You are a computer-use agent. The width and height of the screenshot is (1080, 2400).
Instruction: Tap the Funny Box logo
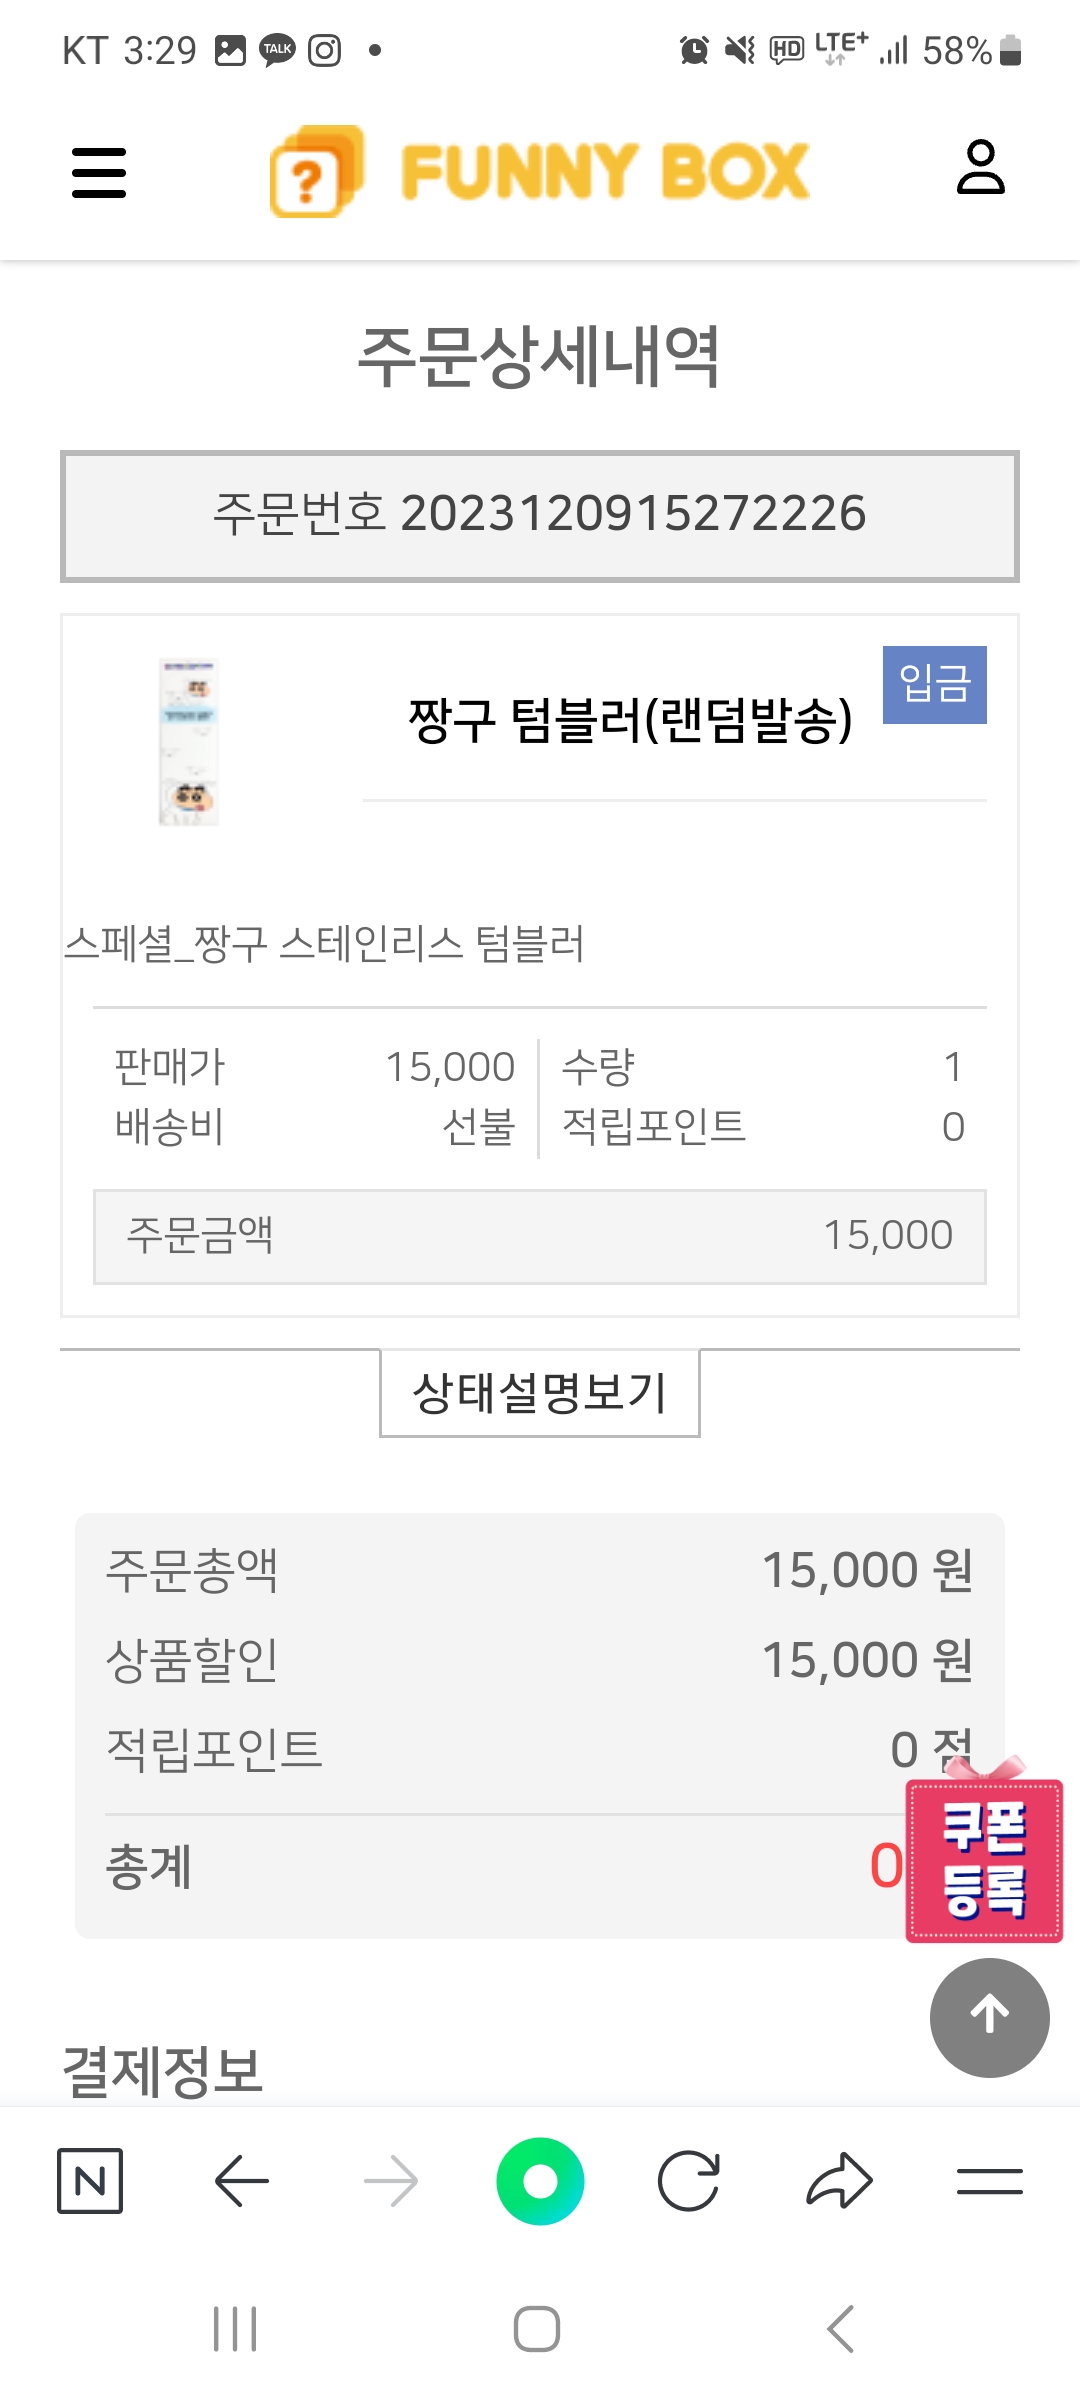[540, 171]
